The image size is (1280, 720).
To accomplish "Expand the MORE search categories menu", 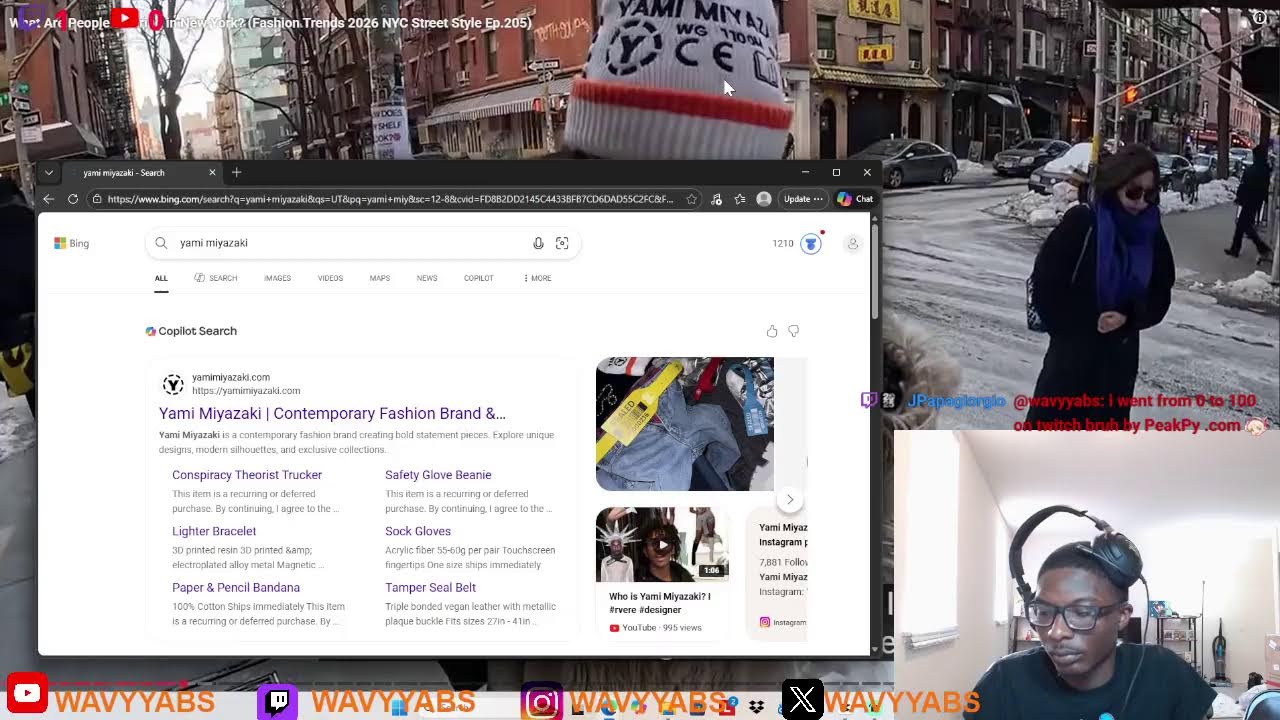I will click(538, 278).
